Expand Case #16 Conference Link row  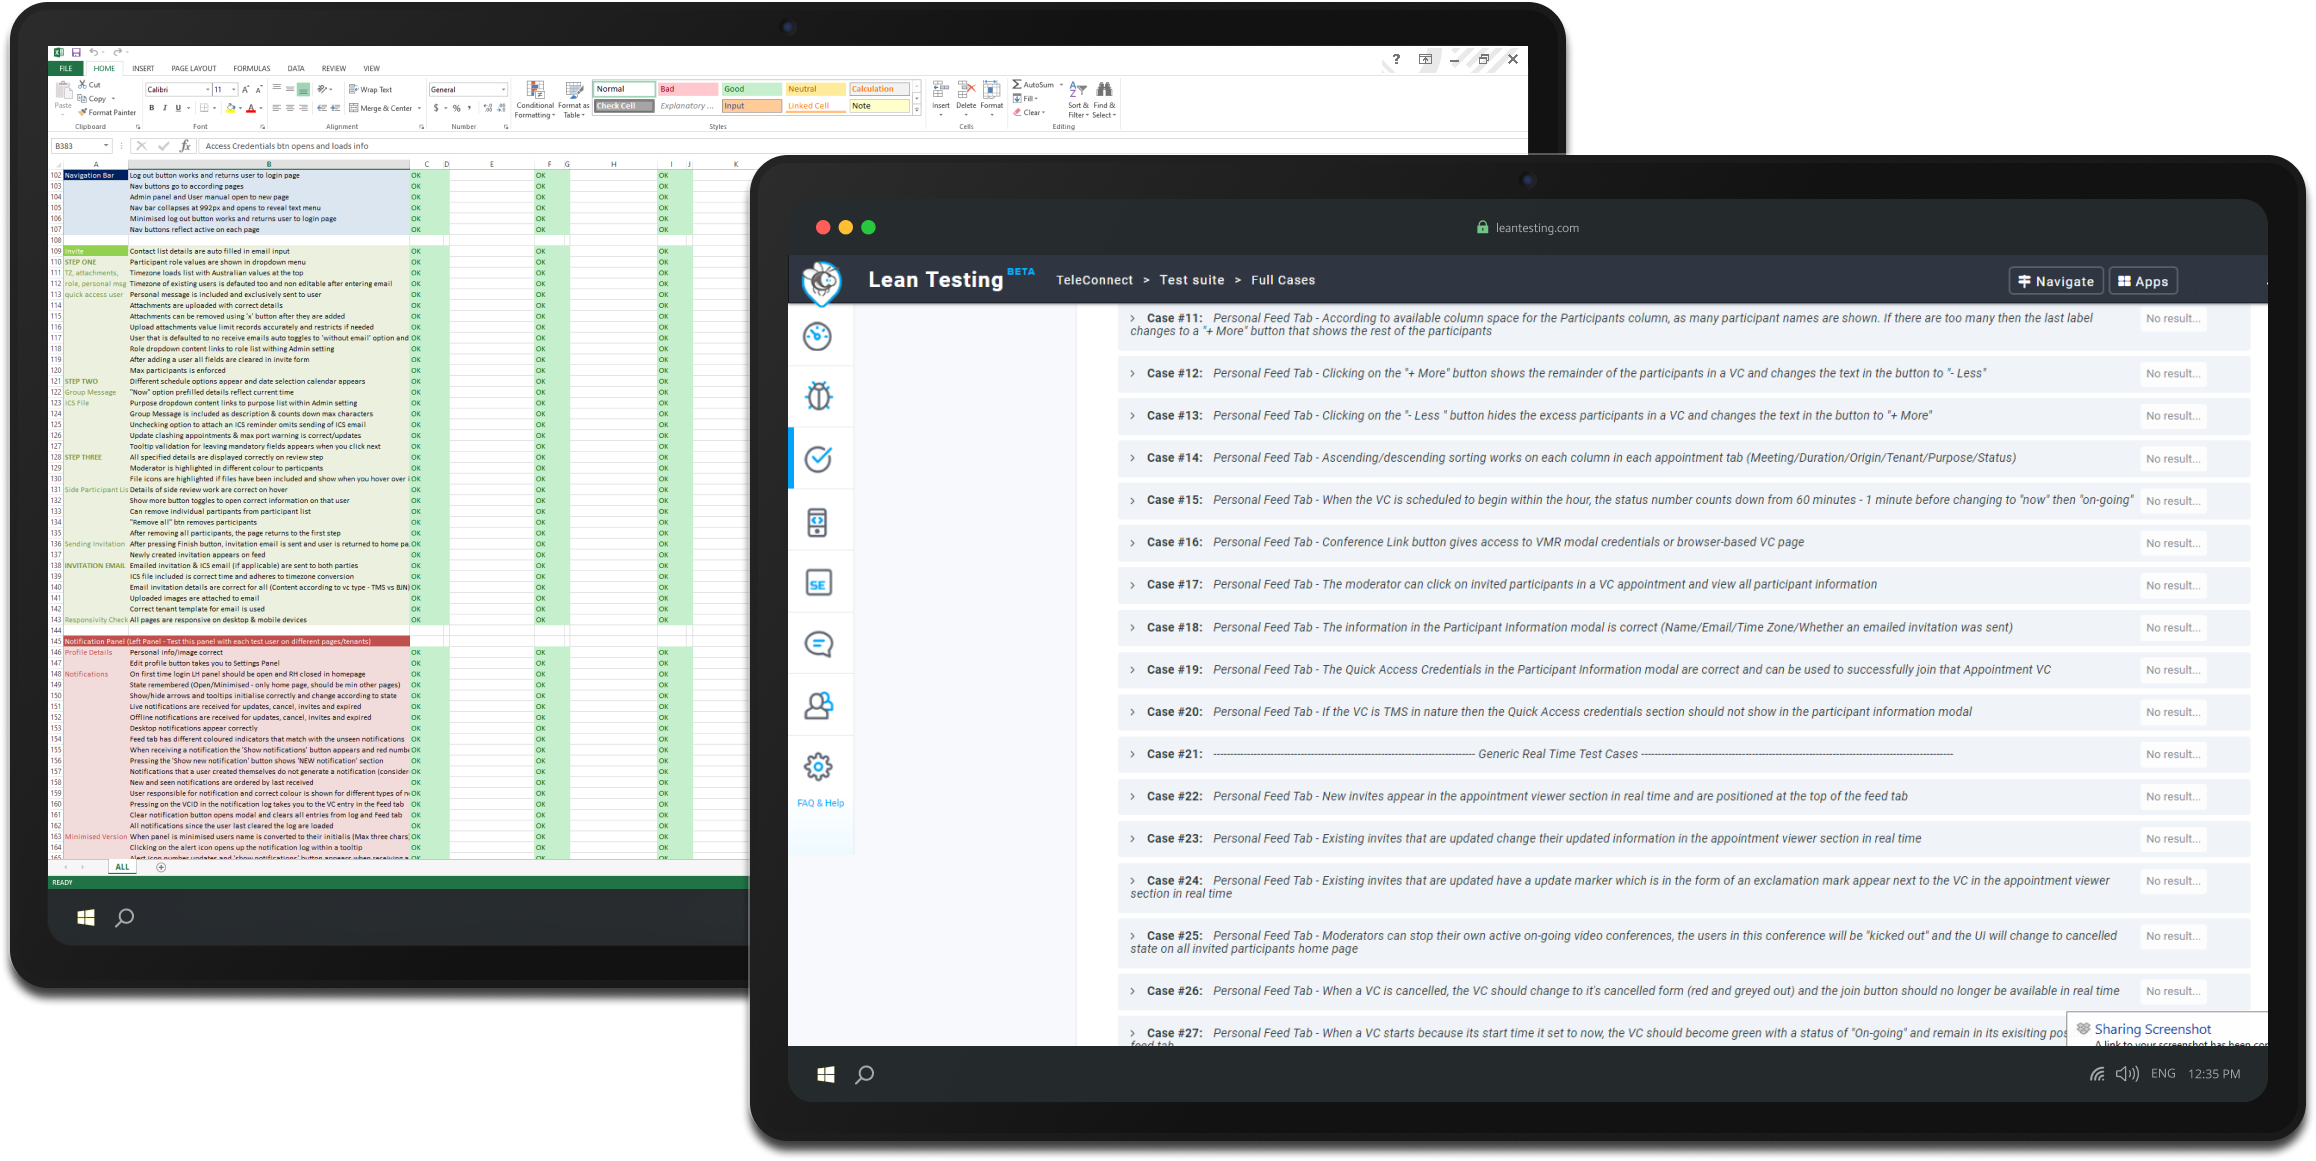[1132, 543]
